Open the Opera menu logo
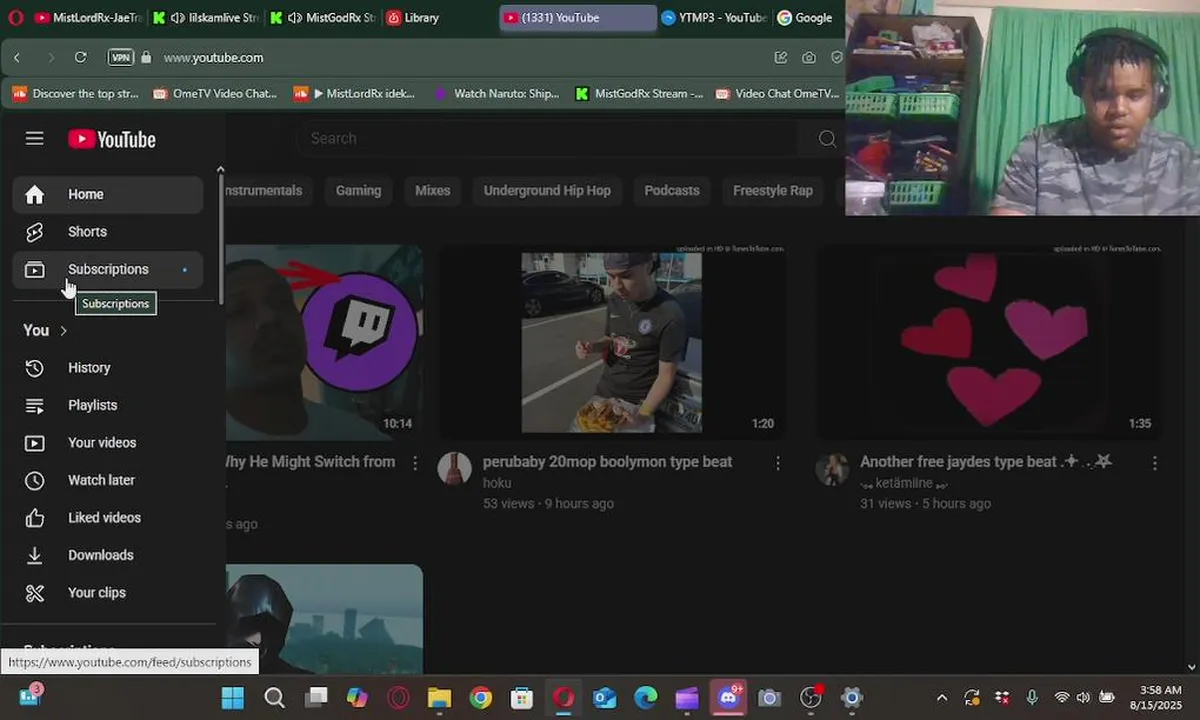Viewport: 1200px width, 720px height. tap(15, 17)
